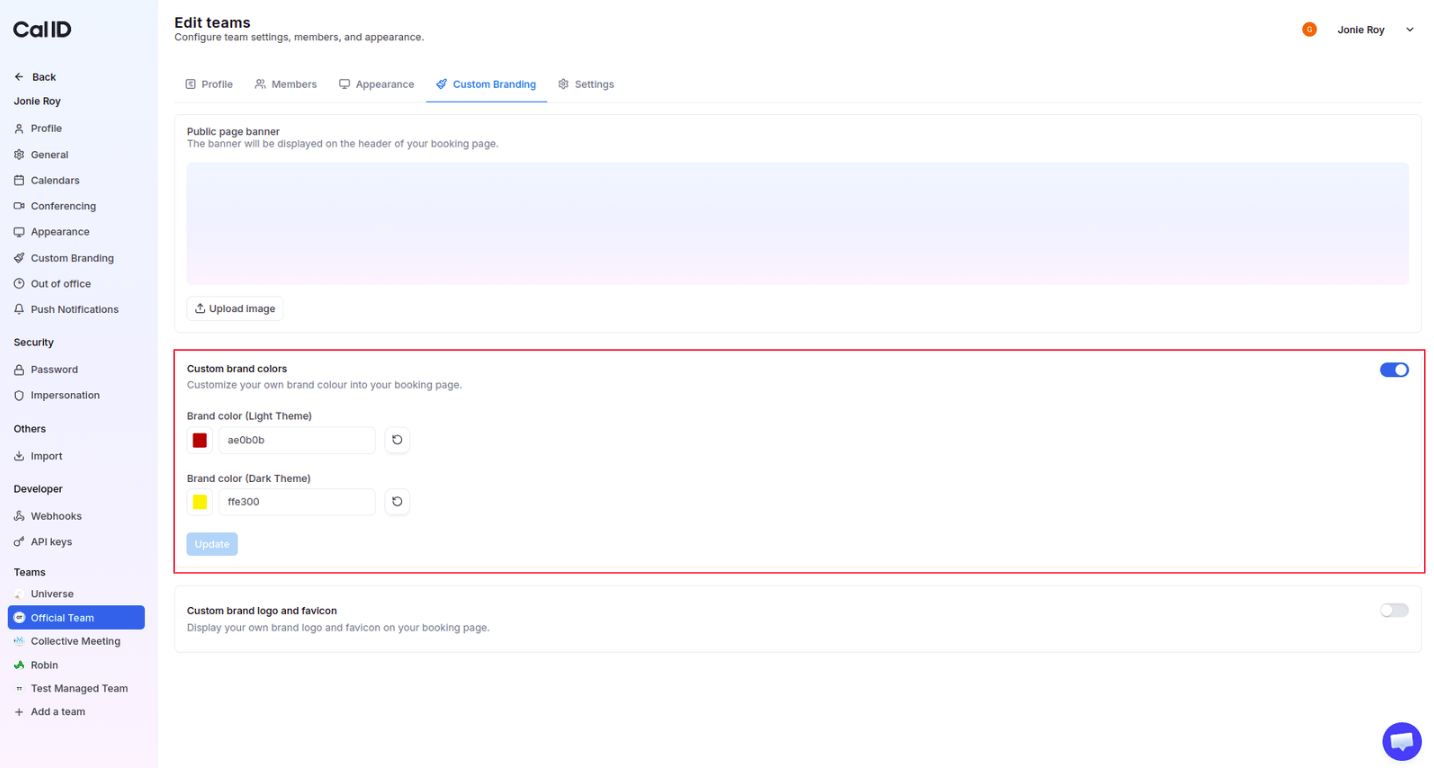This screenshot has height=768, width=1434.
Task: Click the Security section label
Action: click(x=34, y=343)
